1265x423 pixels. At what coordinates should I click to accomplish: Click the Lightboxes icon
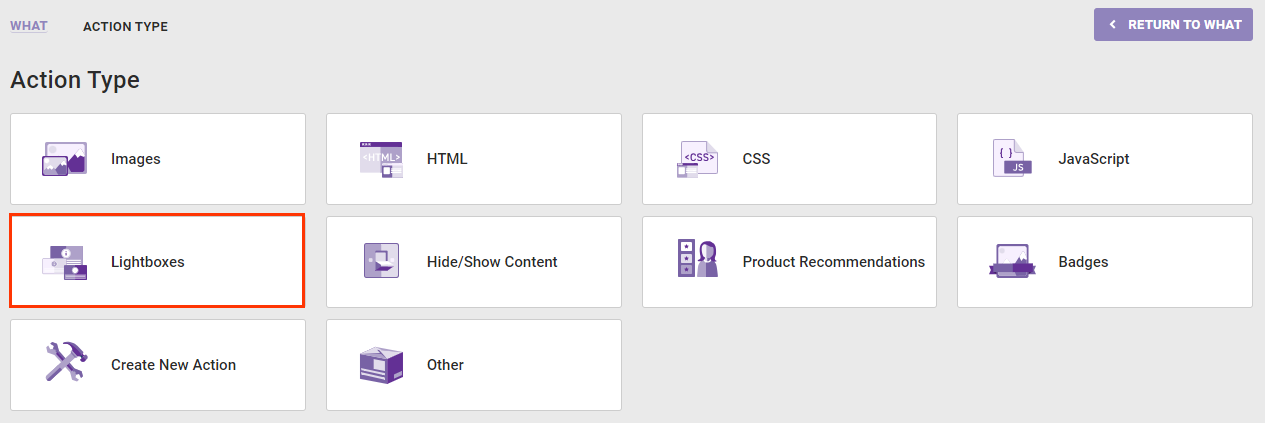[x=65, y=262]
